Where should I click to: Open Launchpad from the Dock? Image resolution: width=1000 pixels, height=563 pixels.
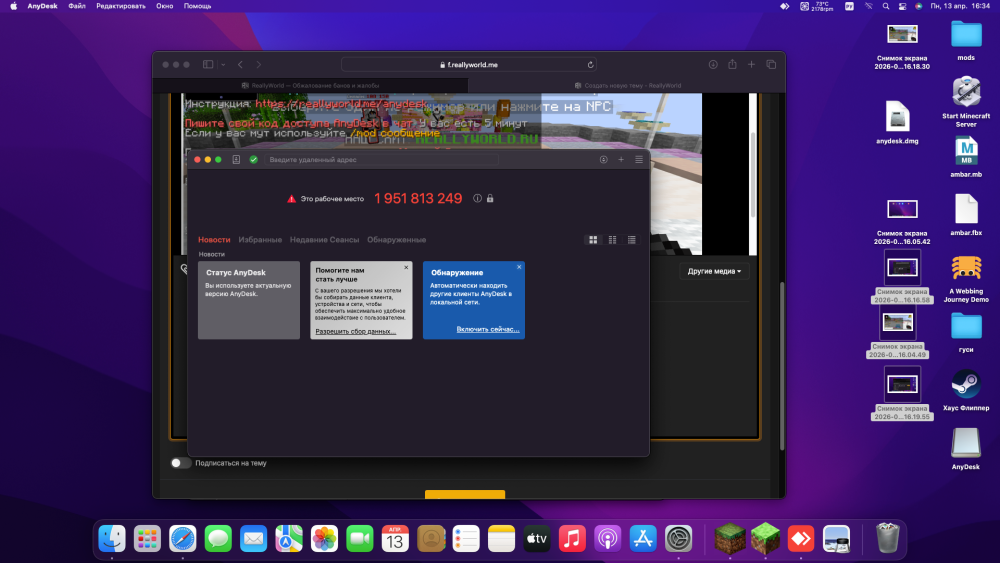tap(147, 539)
